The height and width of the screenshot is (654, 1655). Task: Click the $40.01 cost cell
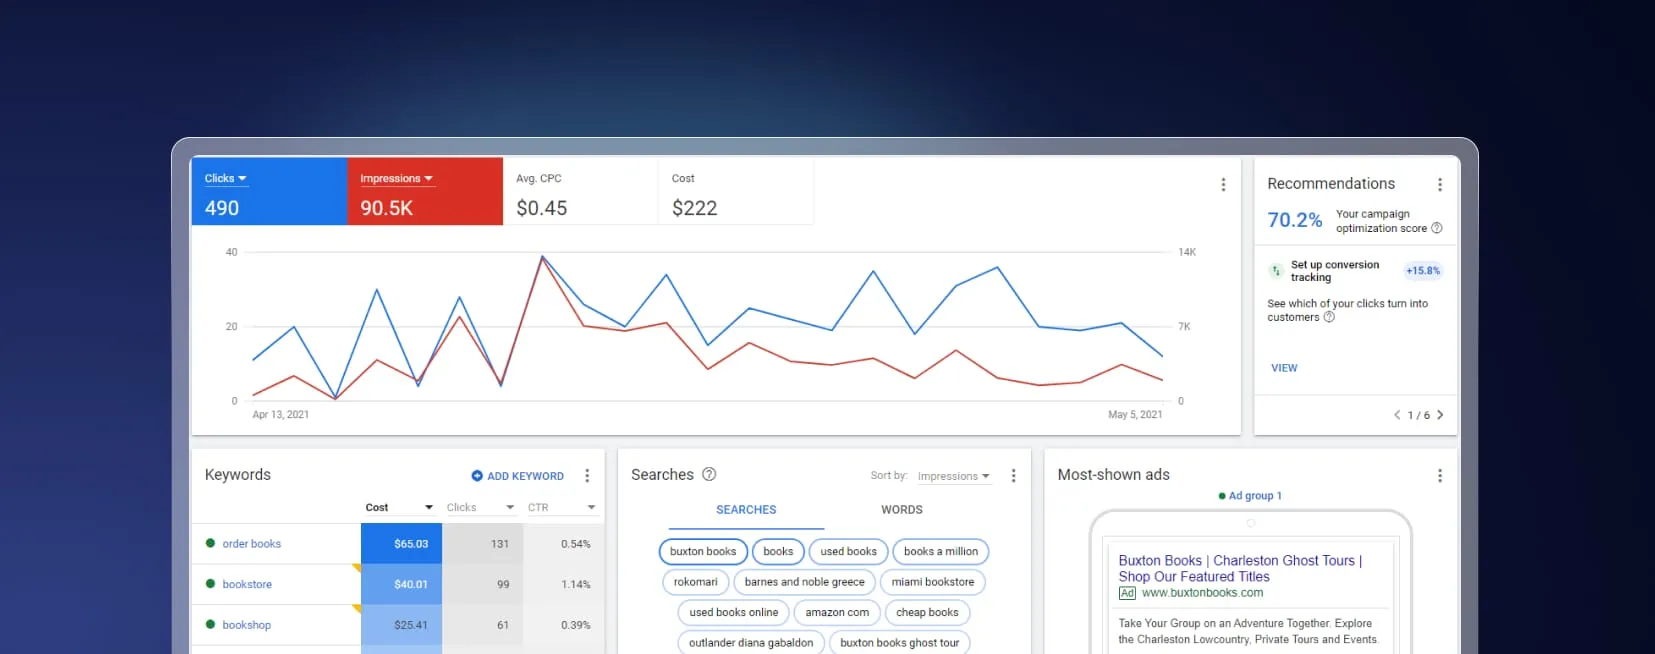click(401, 584)
